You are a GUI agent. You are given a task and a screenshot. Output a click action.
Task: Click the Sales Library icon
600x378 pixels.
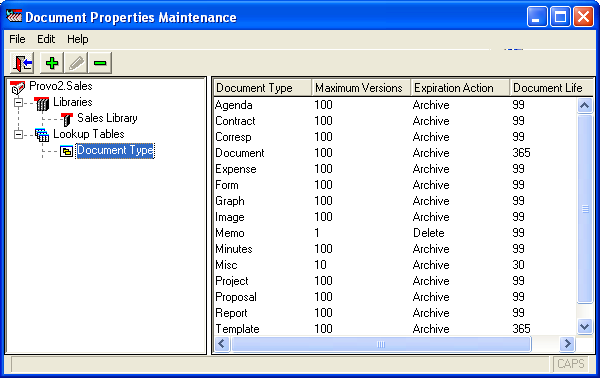(x=67, y=119)
